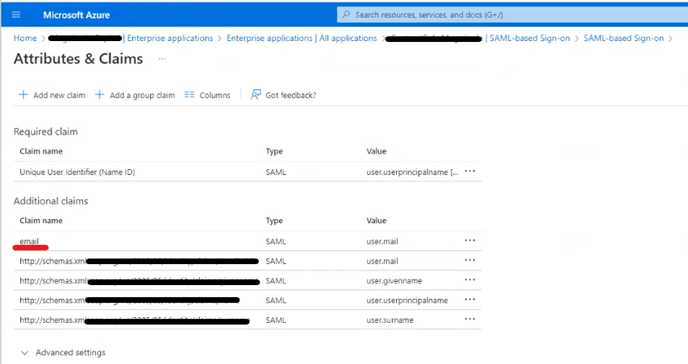Screen dimensions: 688x364
Task: Click the search resources, services, and docs box
Action: (512, 15)
